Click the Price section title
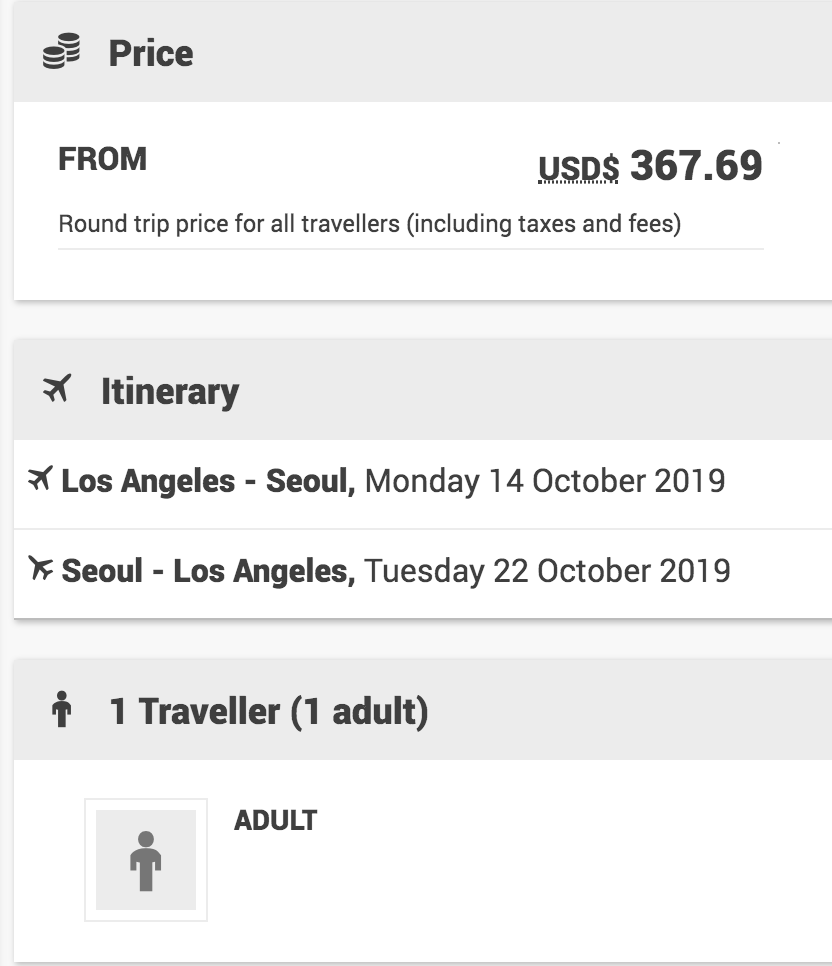 tap(150, 52)
